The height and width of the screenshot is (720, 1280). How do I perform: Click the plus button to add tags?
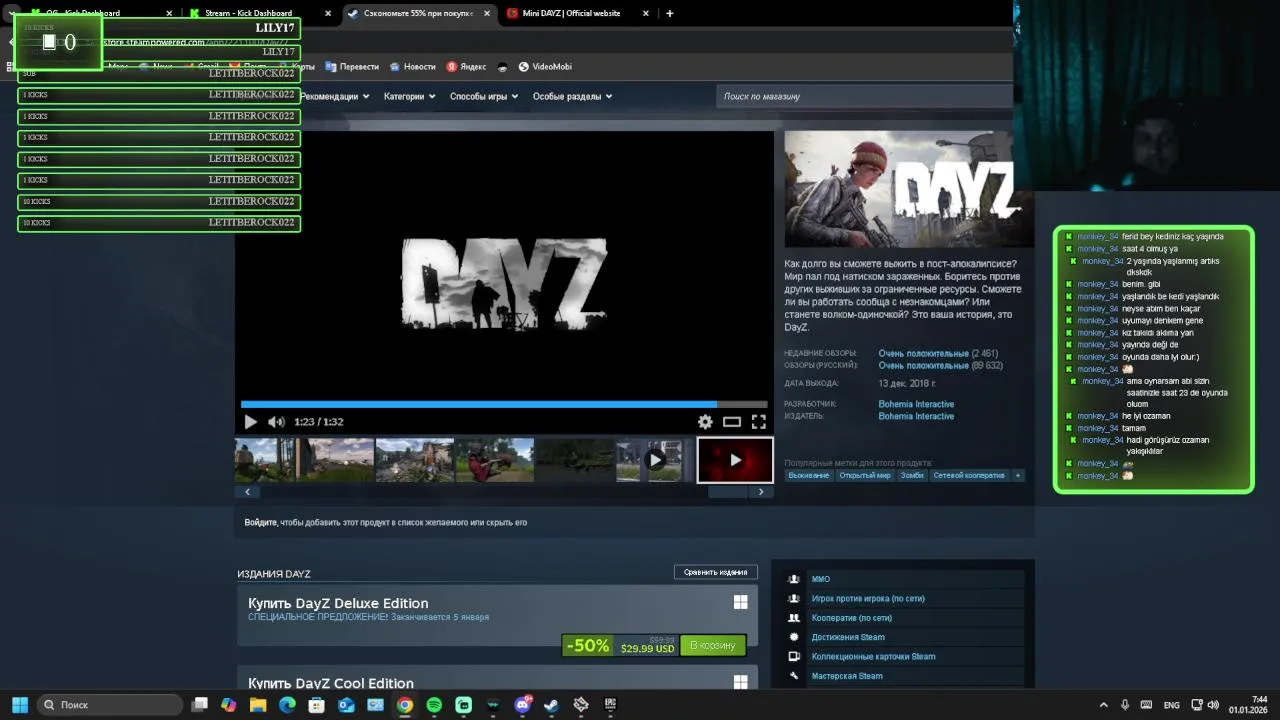[x=1018, y=476]
